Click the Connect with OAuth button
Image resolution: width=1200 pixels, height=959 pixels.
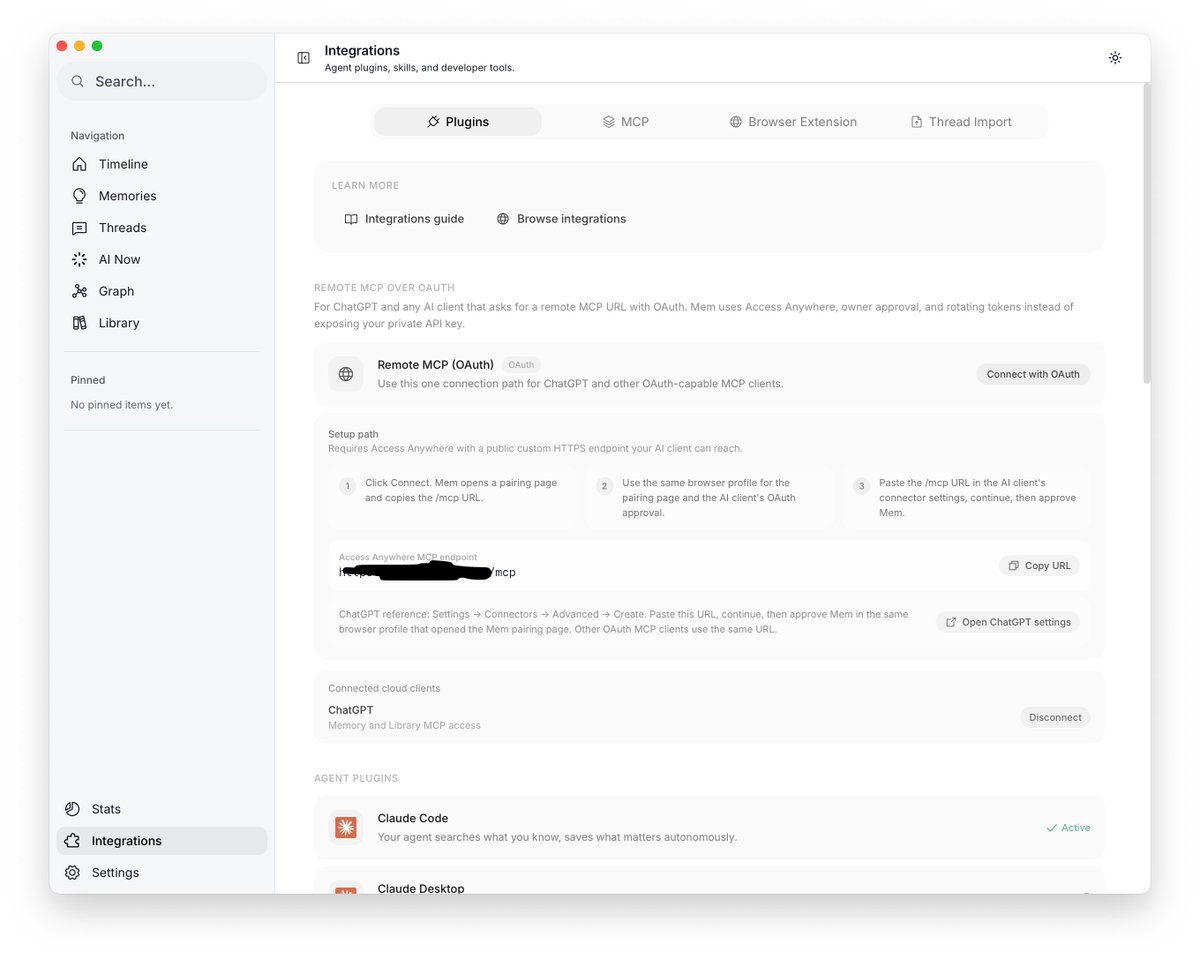coord(1033,374)
